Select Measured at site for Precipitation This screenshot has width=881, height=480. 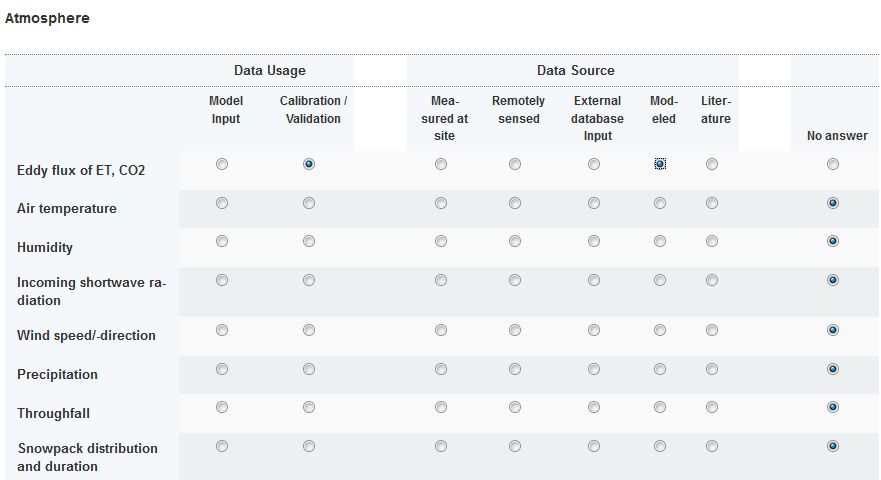coord(441,369)
